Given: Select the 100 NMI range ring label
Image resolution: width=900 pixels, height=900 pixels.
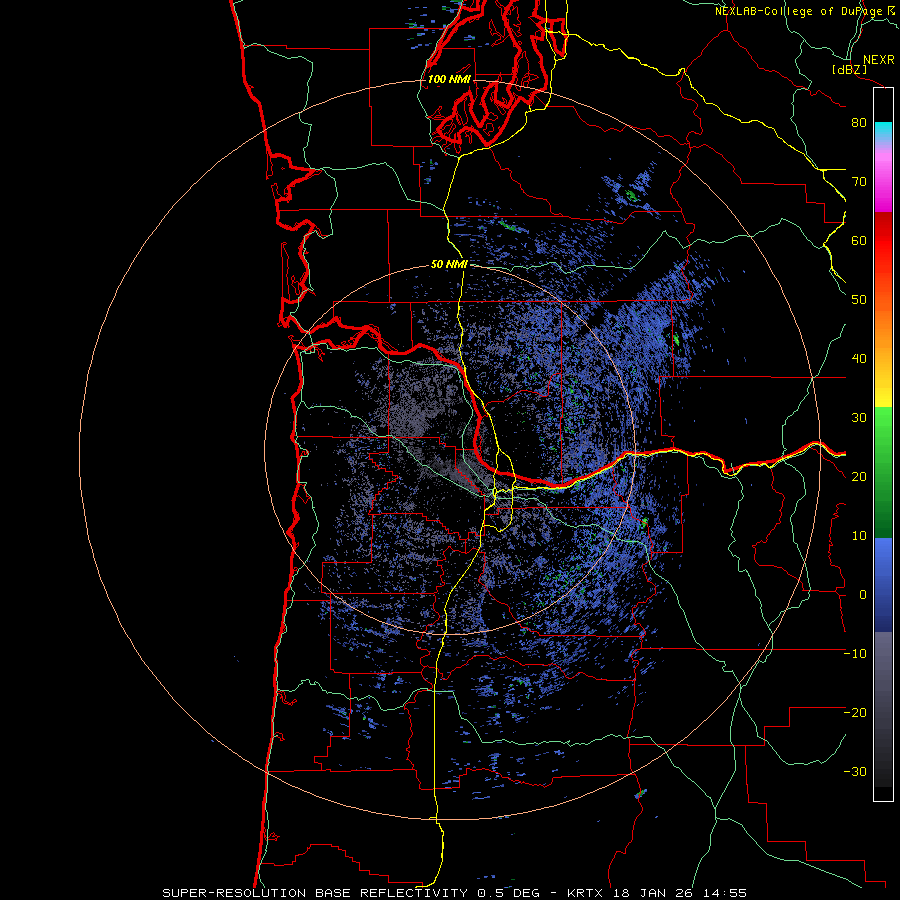Looking at the screenshot, I should (449, 79).
